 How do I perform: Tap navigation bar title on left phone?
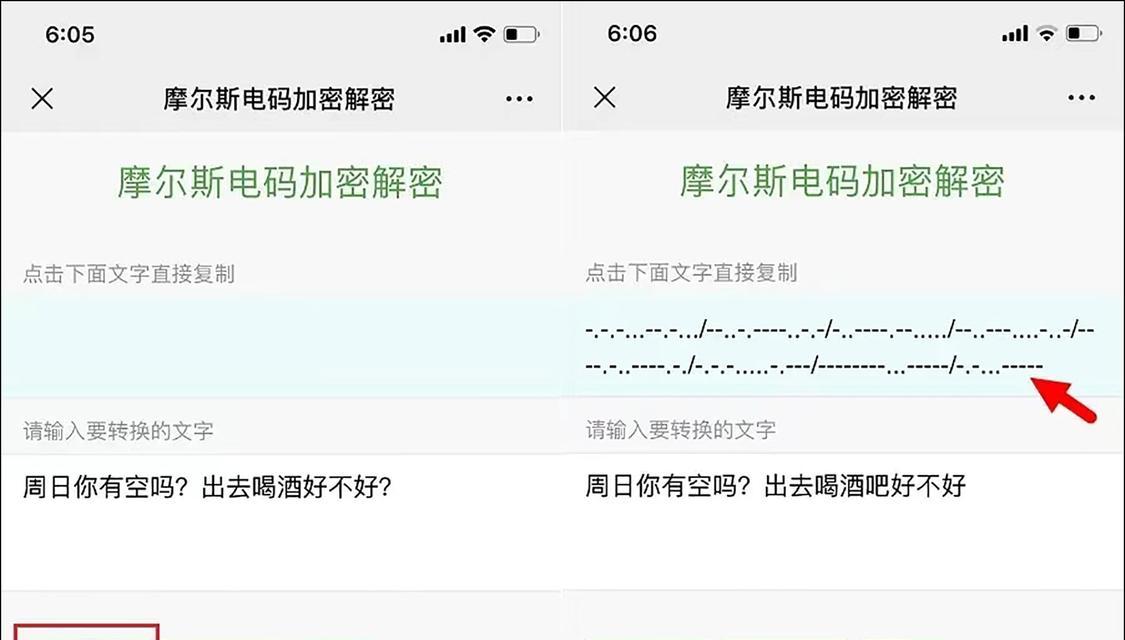tap(279, 99)
